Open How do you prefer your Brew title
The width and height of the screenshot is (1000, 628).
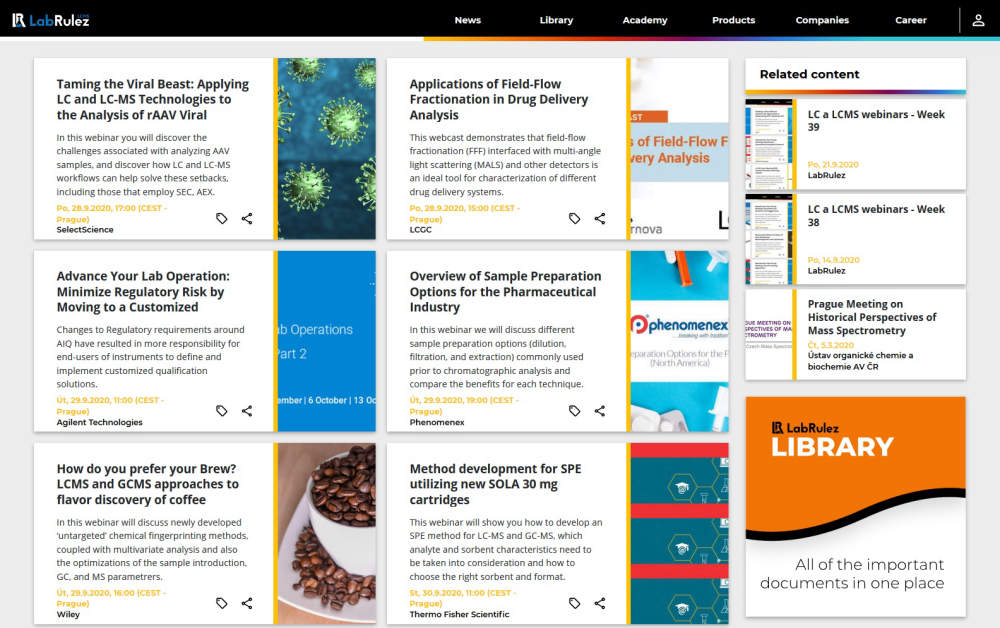147,485
